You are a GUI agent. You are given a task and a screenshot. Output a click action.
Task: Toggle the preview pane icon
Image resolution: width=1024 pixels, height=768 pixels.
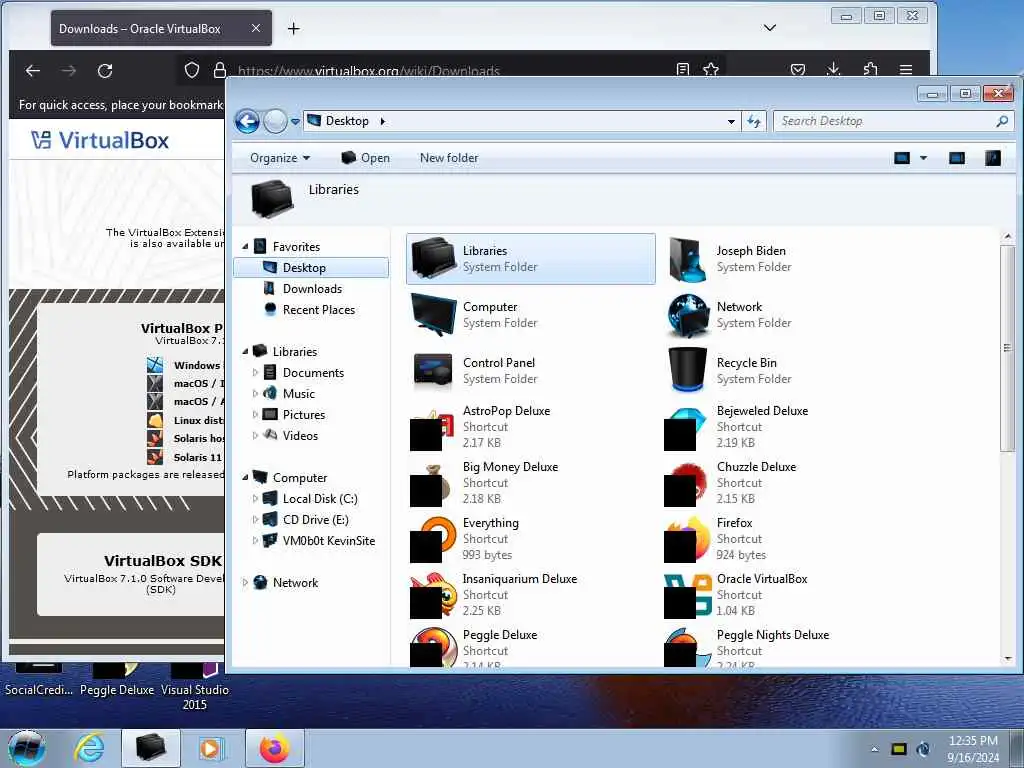957,158
